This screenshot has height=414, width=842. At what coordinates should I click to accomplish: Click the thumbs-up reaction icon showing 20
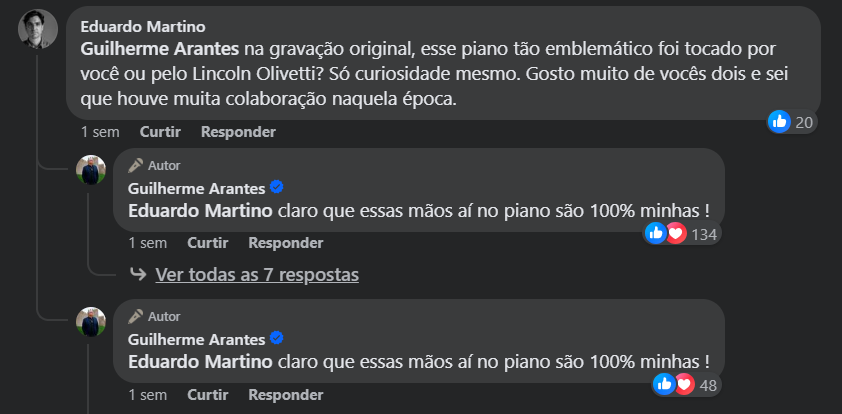click(779, 122)
